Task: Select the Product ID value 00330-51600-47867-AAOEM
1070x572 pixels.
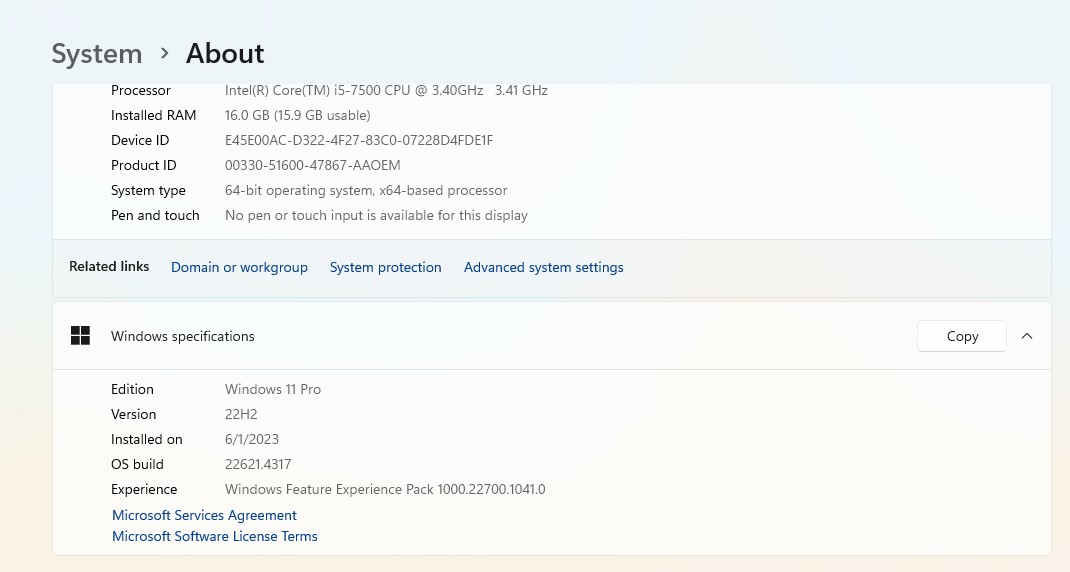Action: coord(313,165)
